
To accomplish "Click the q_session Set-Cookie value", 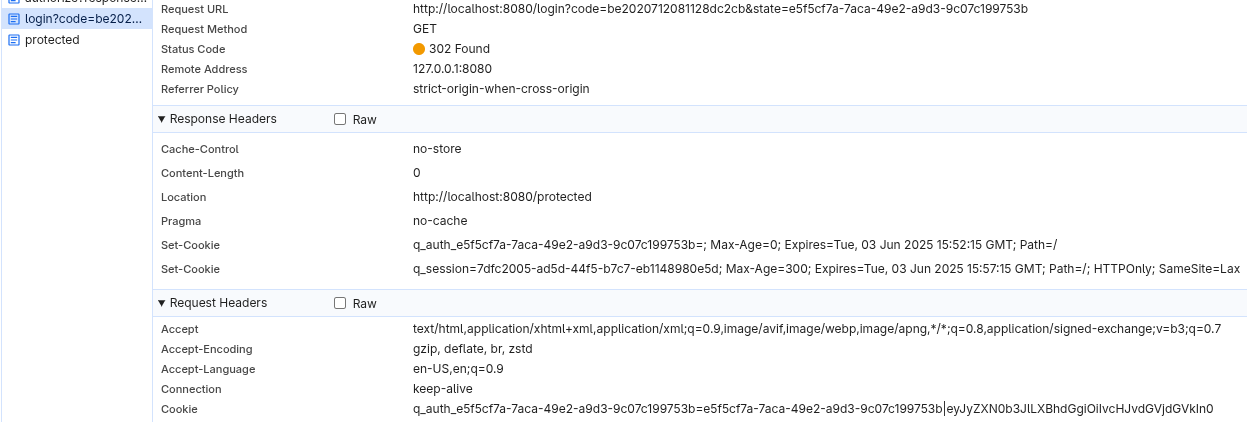I will 826,269.
